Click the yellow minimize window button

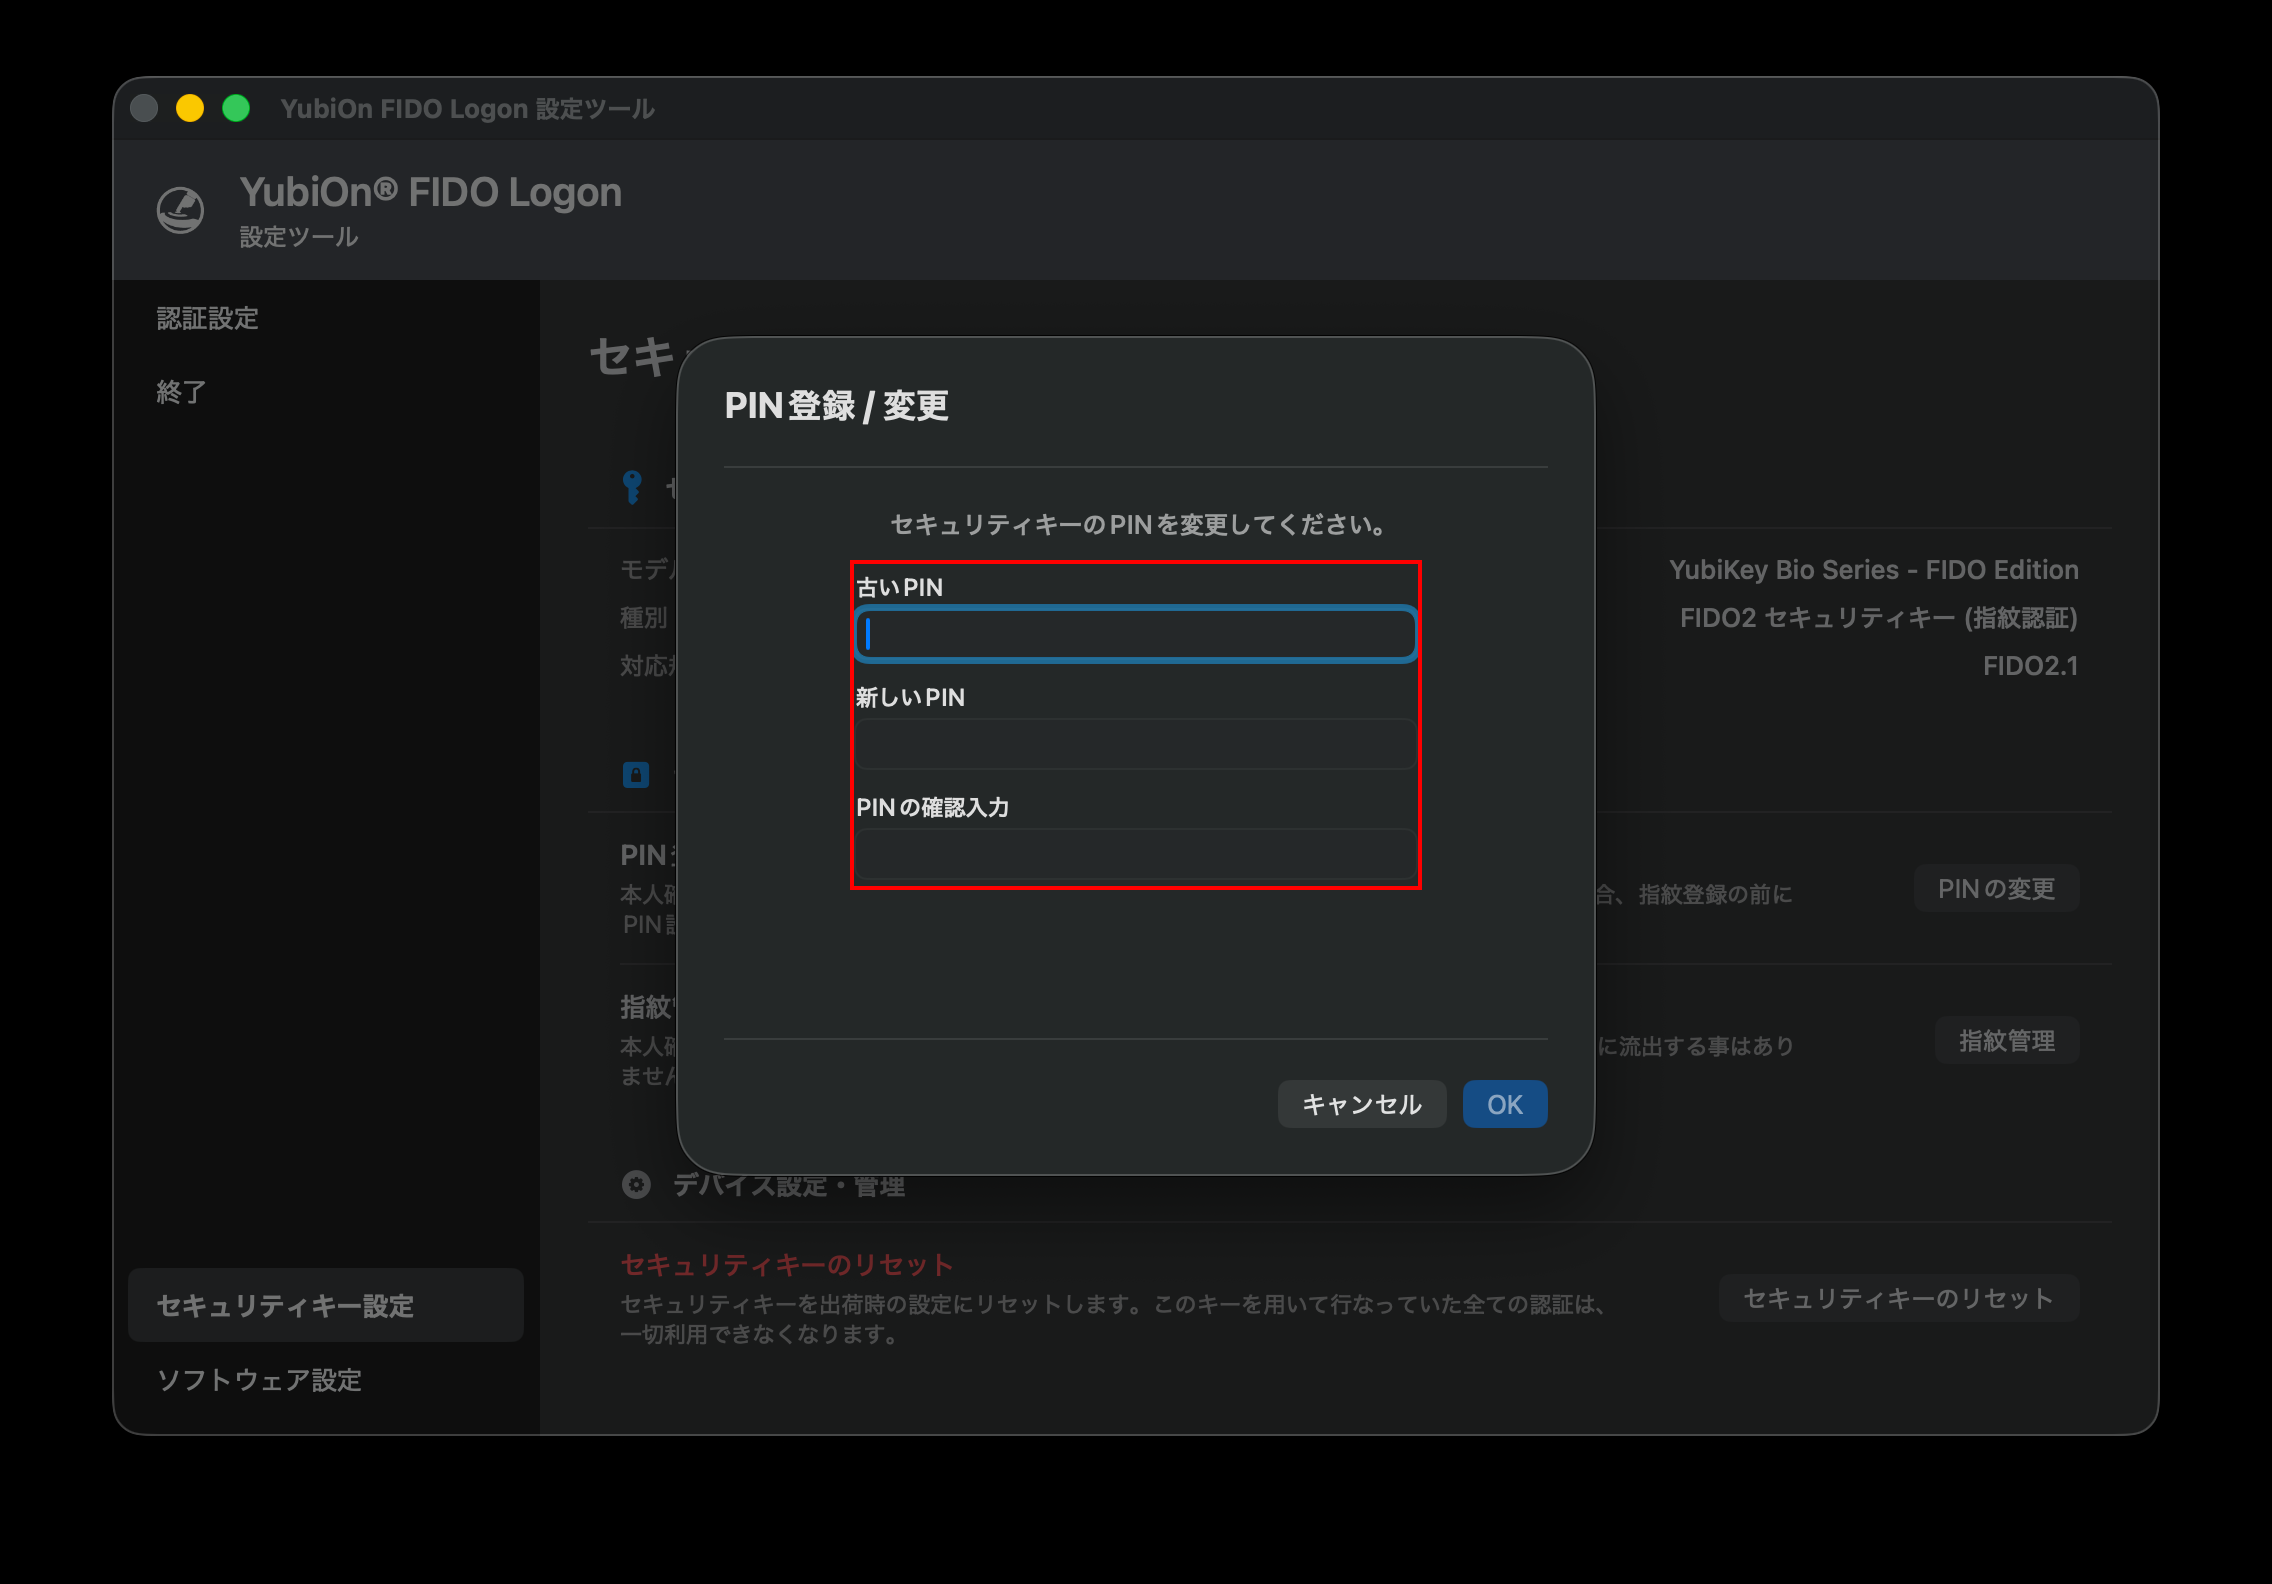[x=190, y=108]
